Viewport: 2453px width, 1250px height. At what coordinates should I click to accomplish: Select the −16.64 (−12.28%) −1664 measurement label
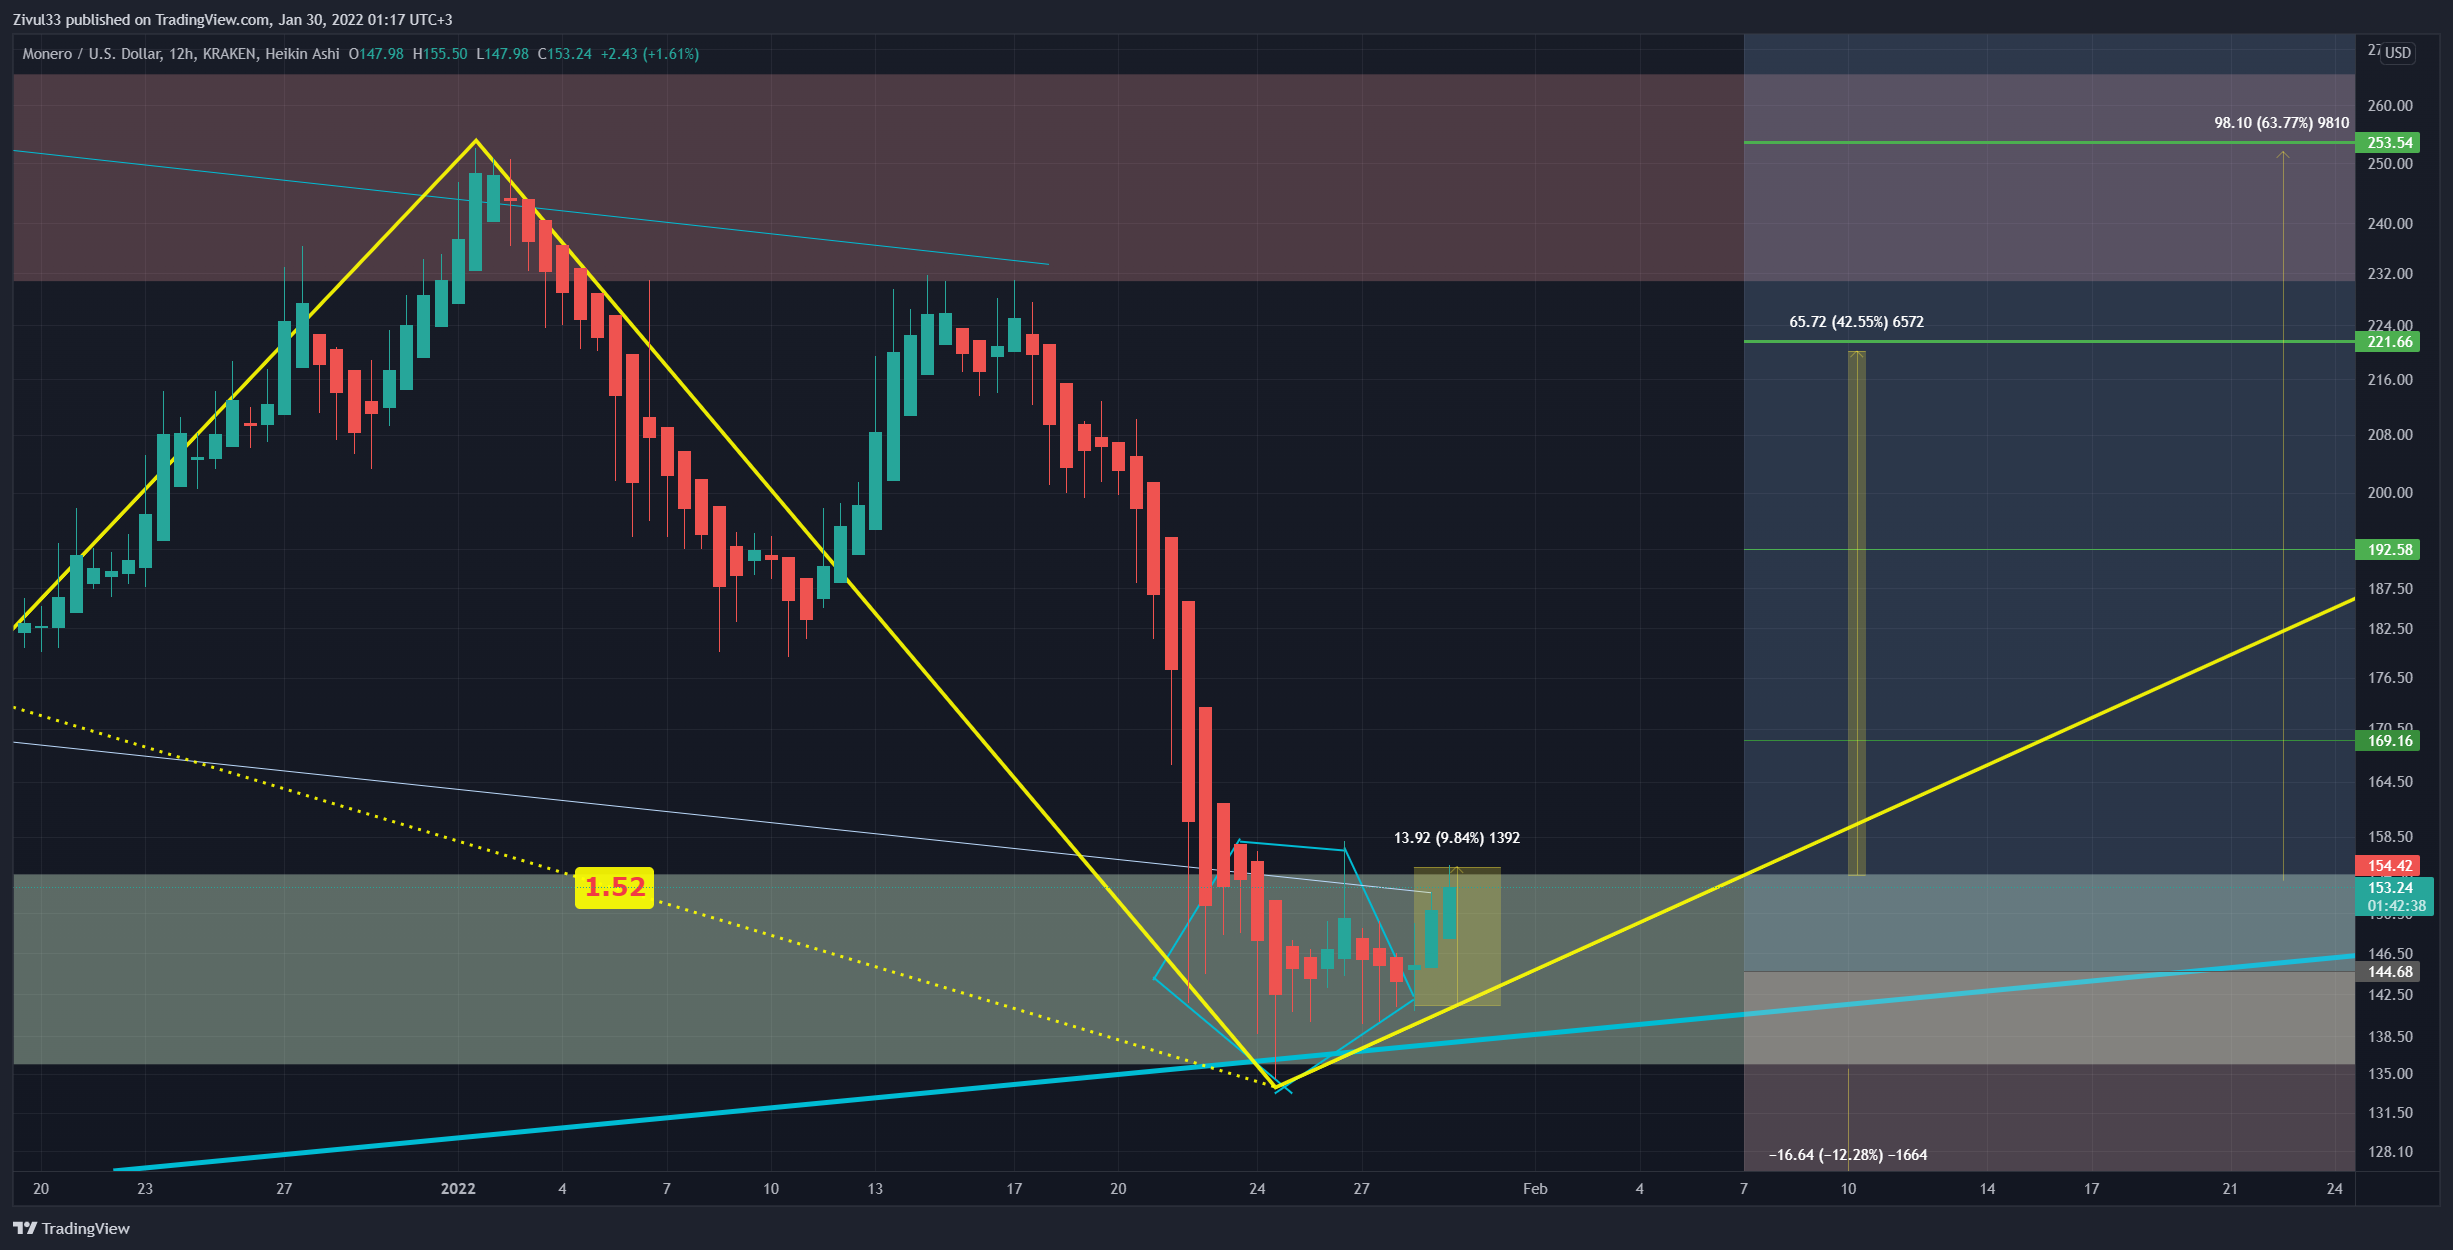point(1848,1155)
